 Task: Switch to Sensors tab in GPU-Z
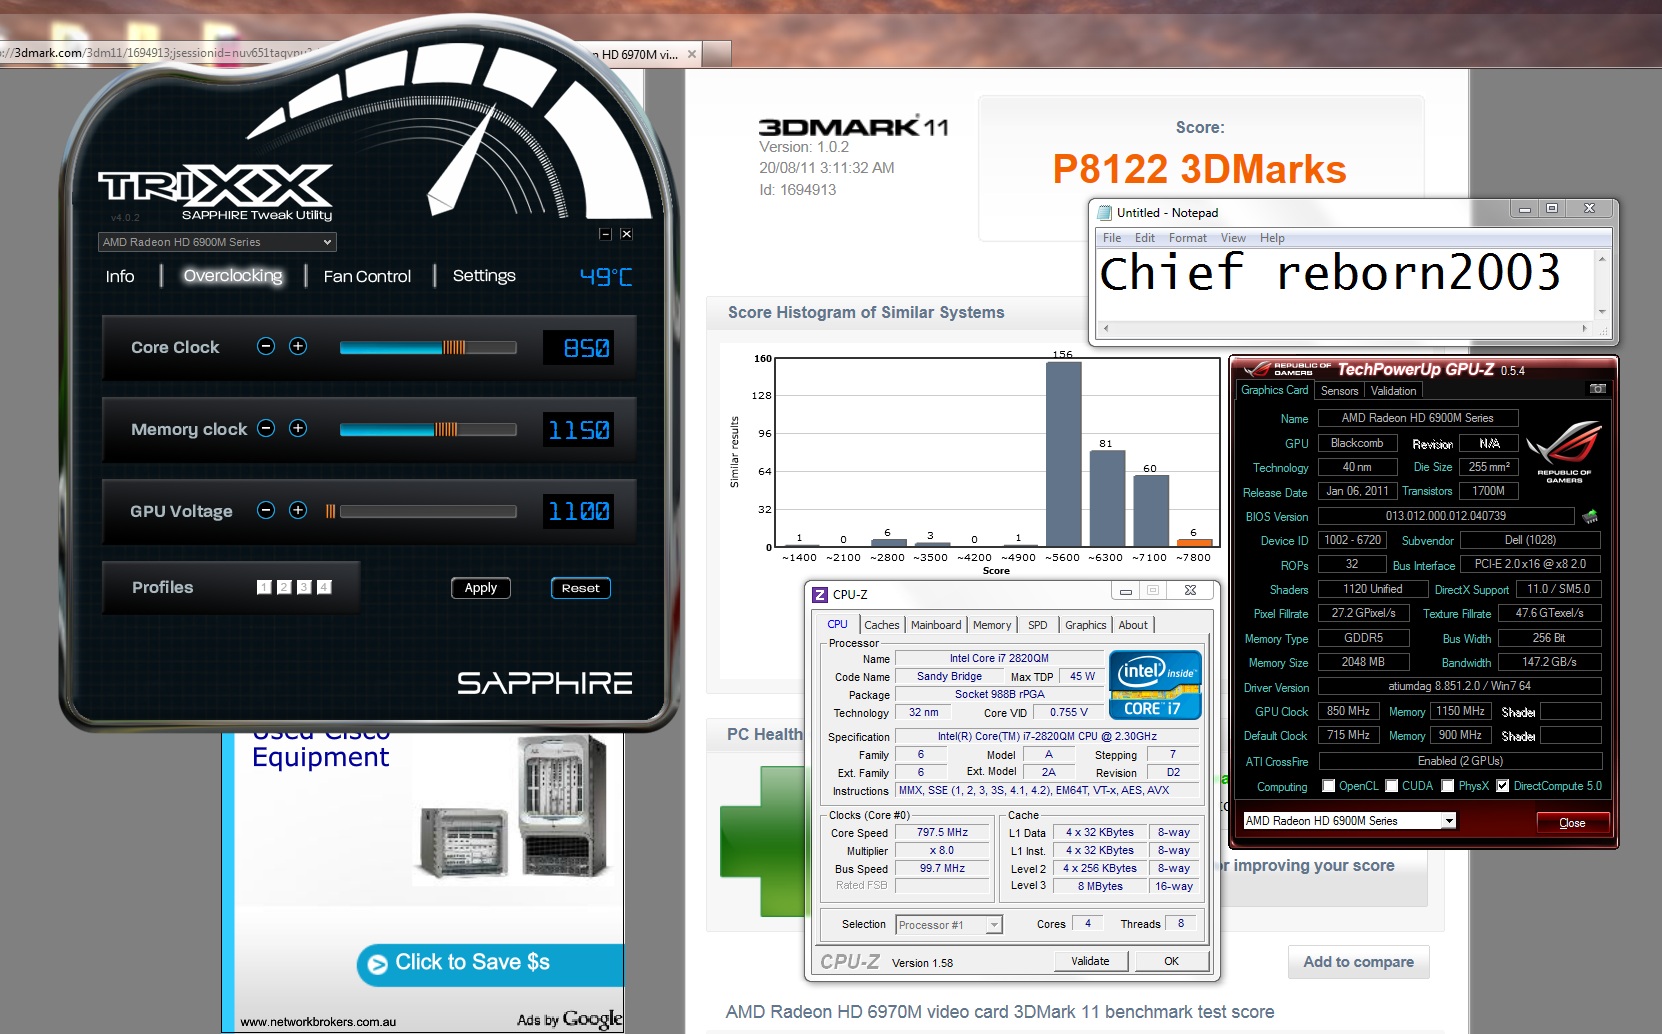coord(1339,391)
